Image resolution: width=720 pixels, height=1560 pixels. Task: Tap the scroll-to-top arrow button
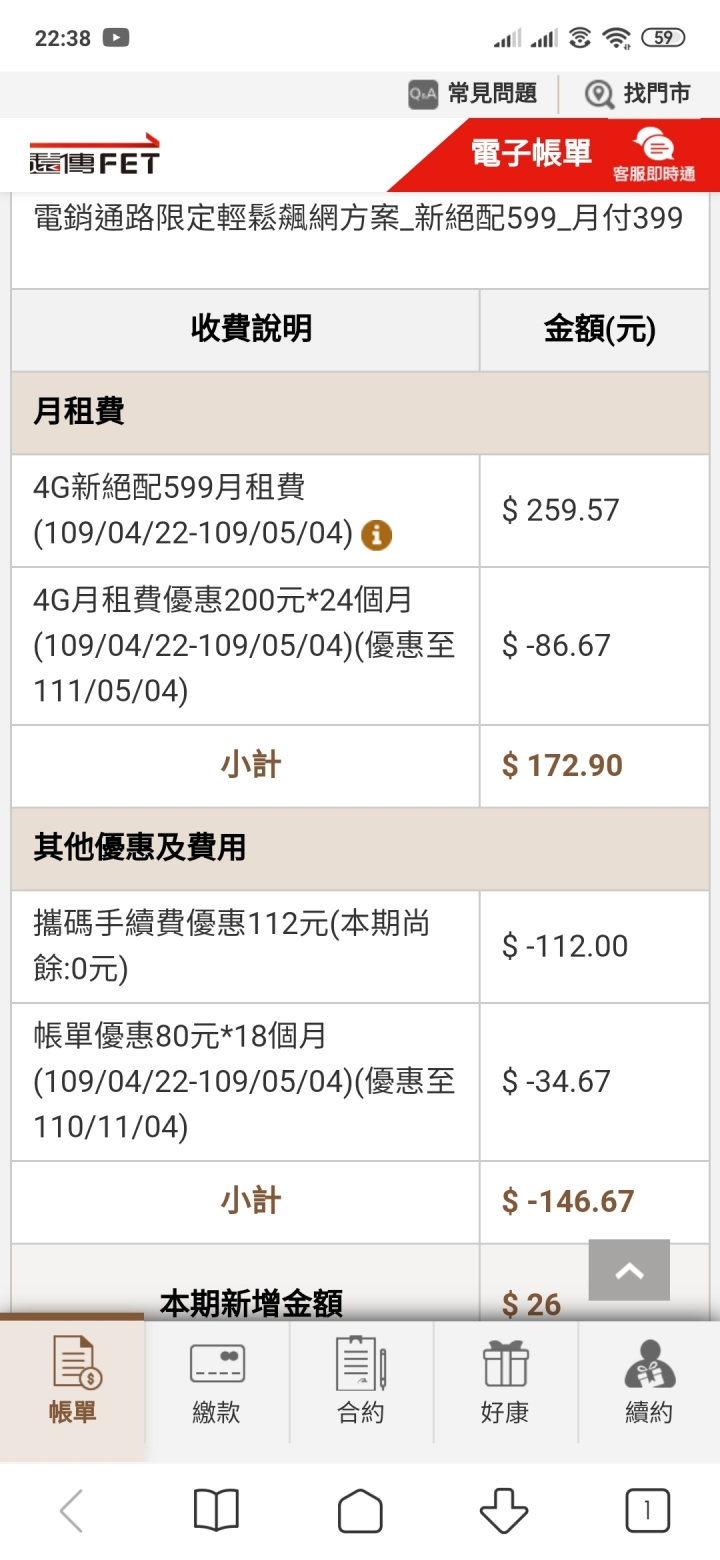[x=629, y=1270]
